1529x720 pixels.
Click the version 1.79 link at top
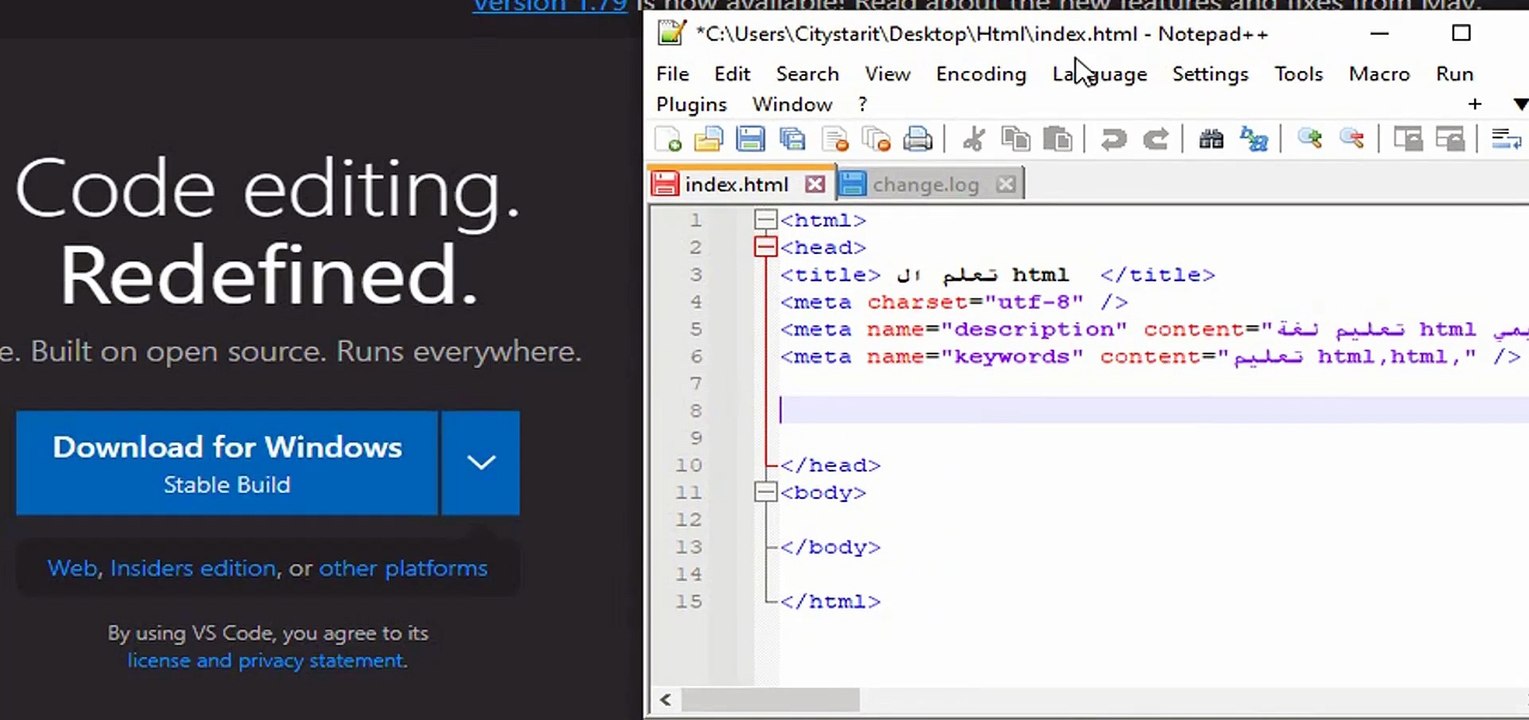[550, 5]
